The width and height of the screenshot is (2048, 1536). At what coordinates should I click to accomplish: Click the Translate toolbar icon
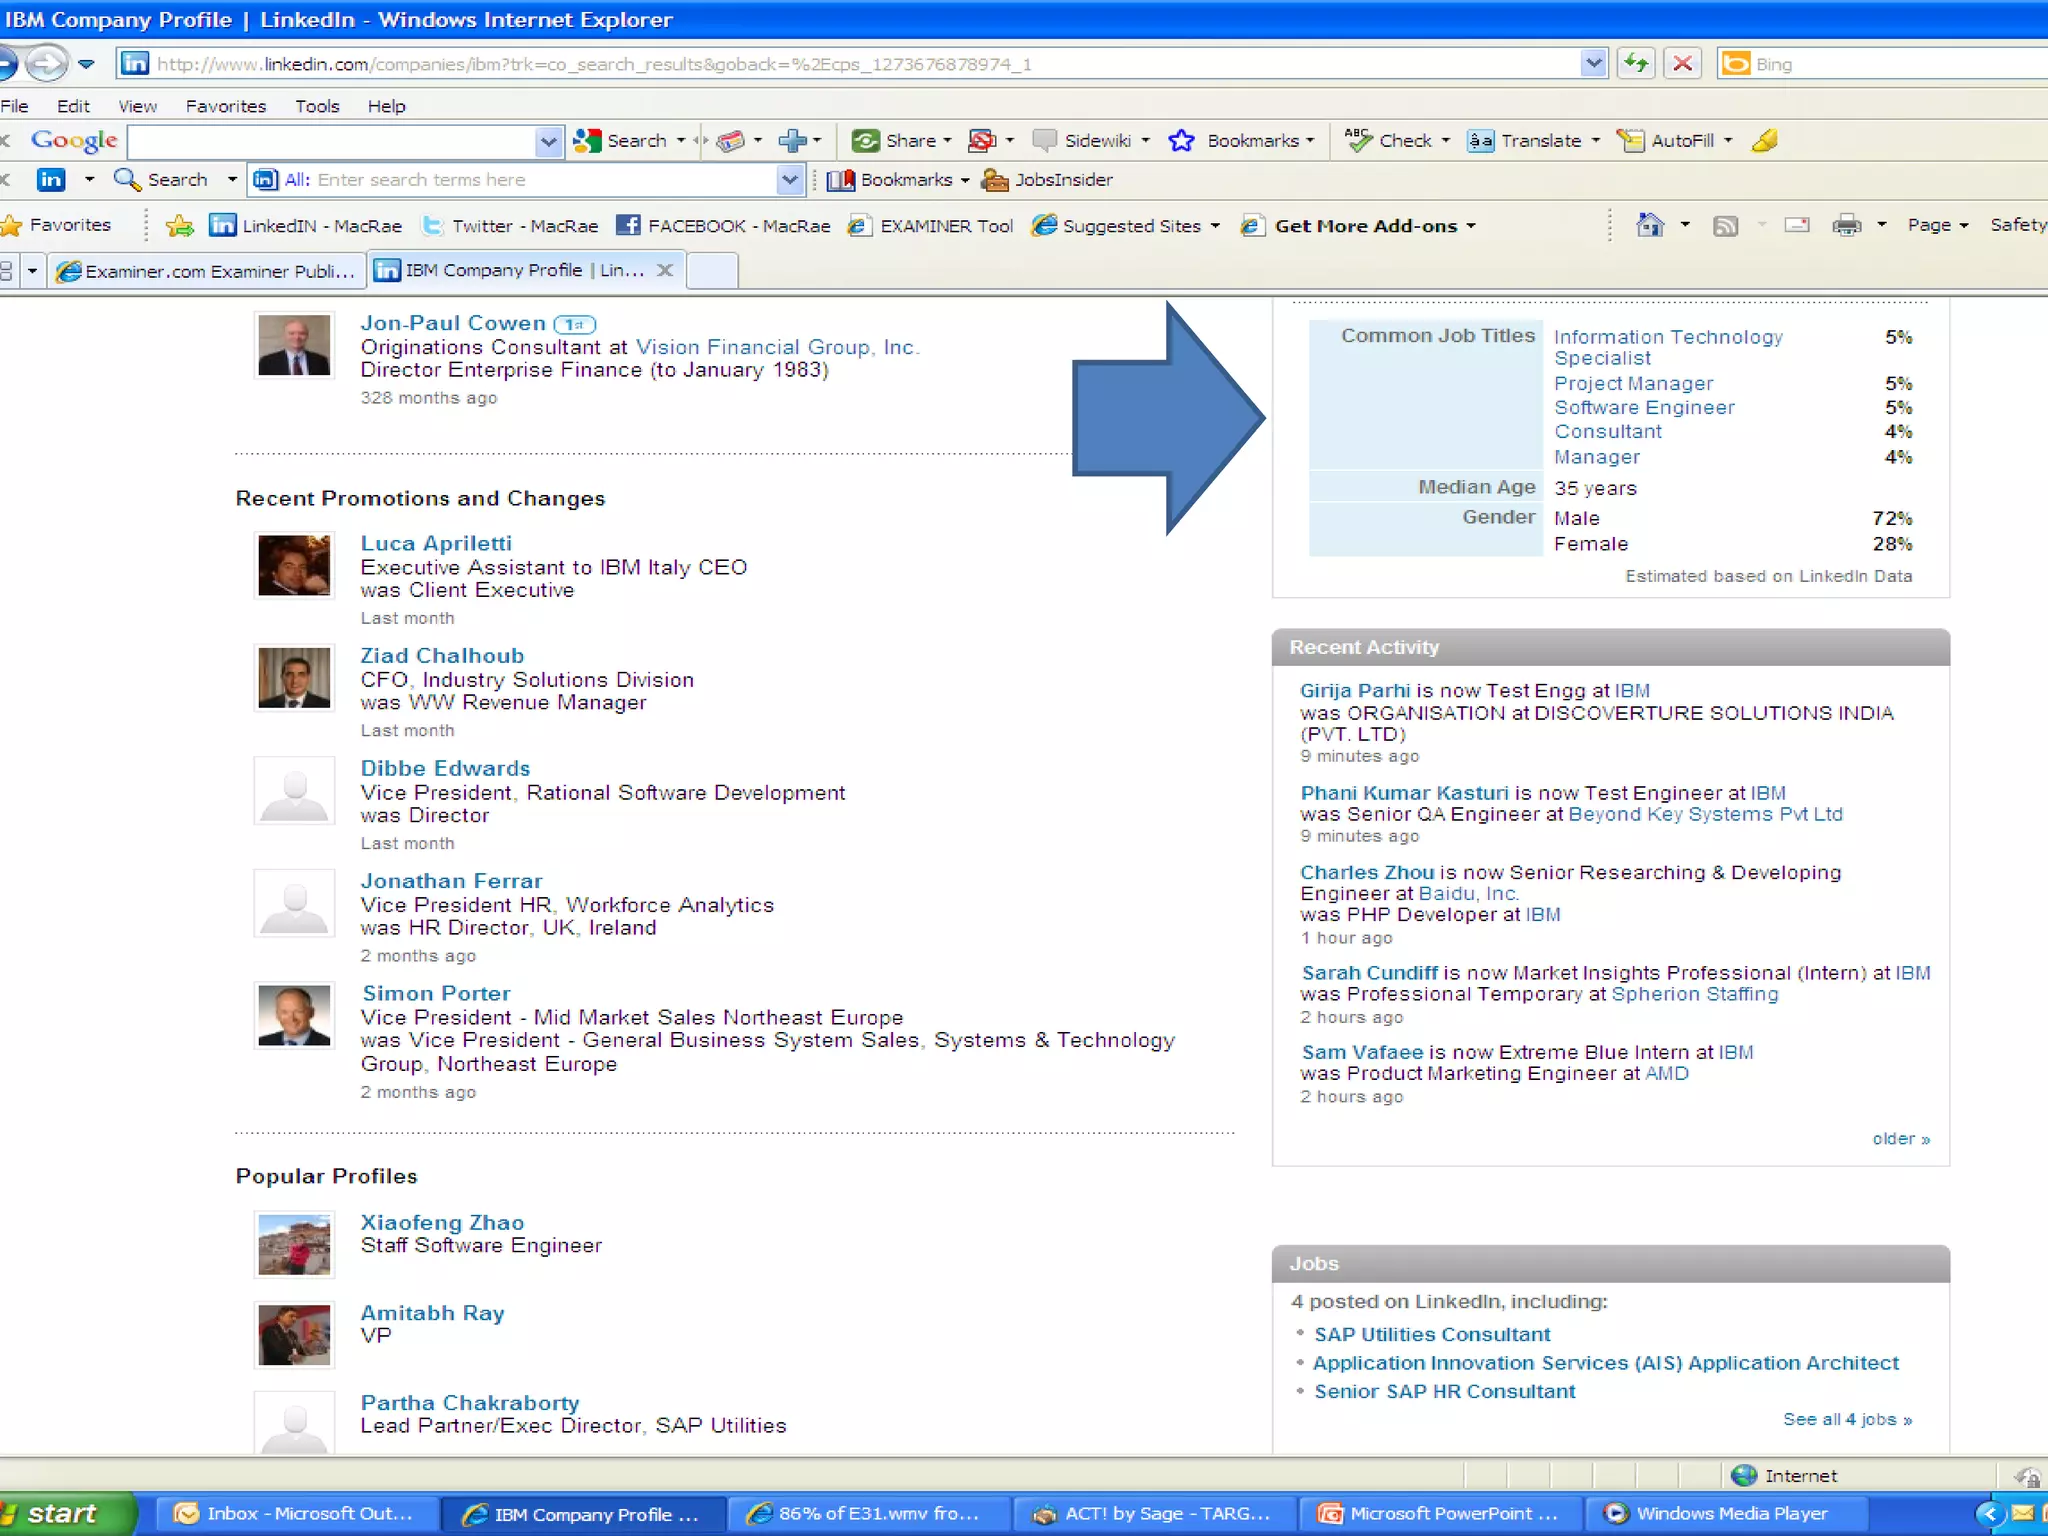pyautogui.click(x=1480, y=141)
